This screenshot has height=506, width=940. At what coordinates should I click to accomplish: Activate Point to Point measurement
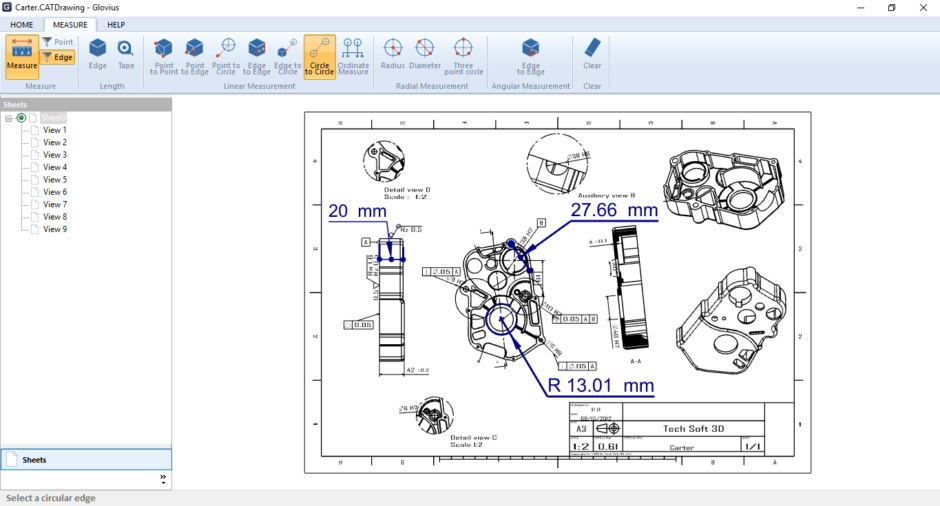pyautogui.click(x=164, y=56)
